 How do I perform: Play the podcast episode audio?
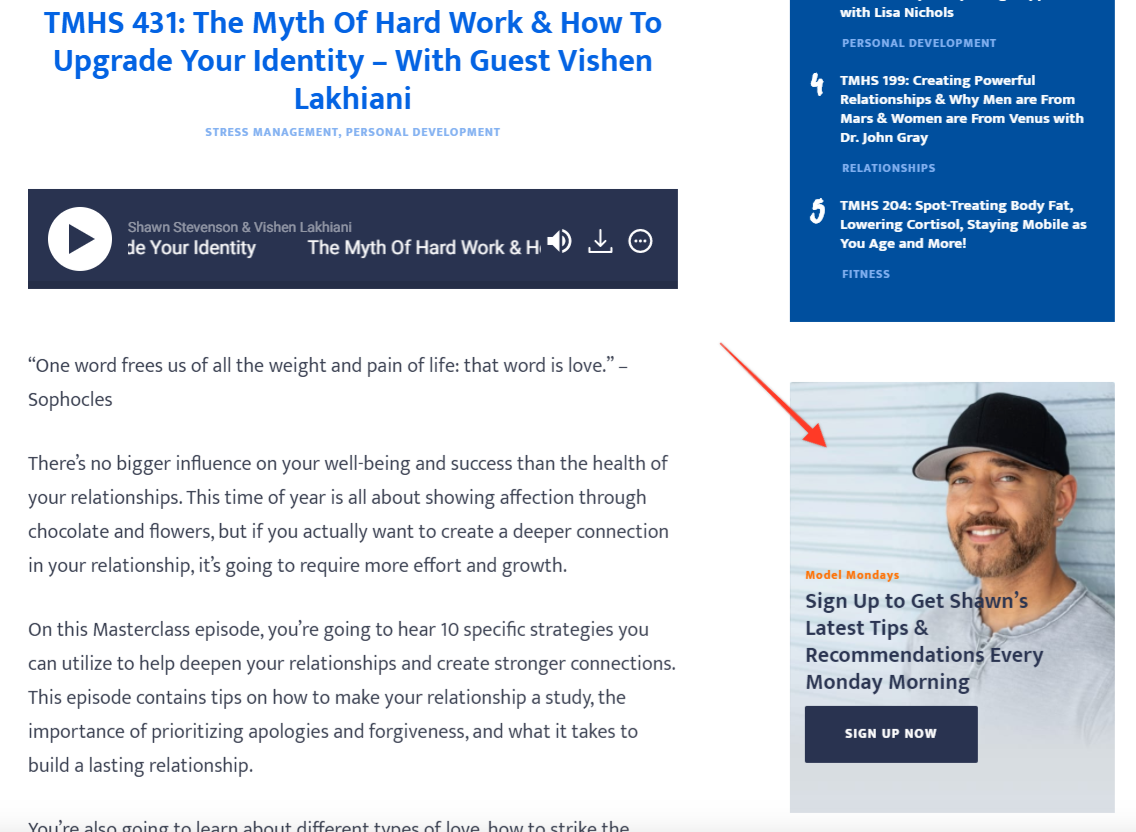pos(80,239)
